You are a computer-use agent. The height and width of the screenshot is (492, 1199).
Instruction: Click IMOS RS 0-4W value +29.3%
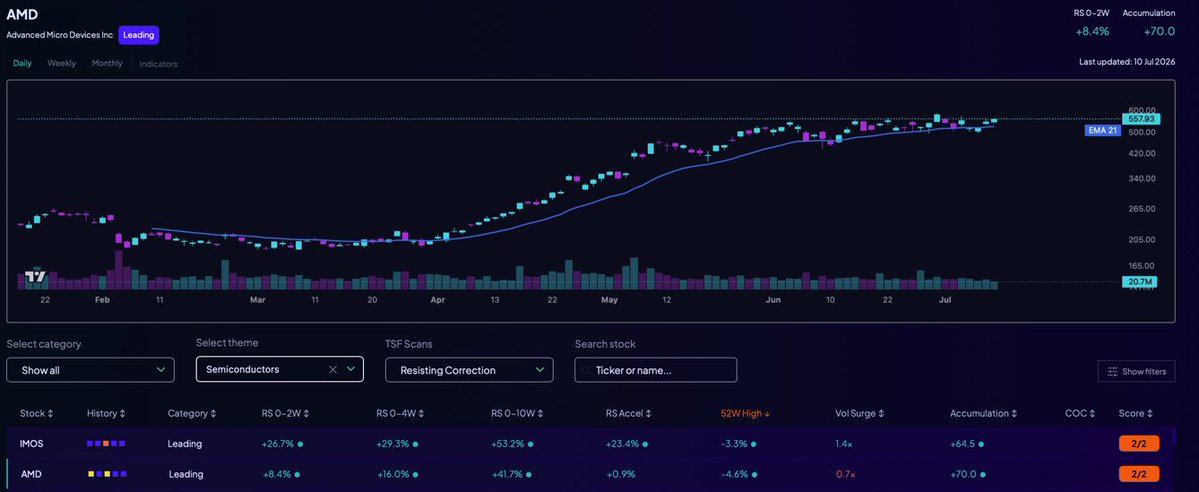pyautogui.click(x=393, y=443)
